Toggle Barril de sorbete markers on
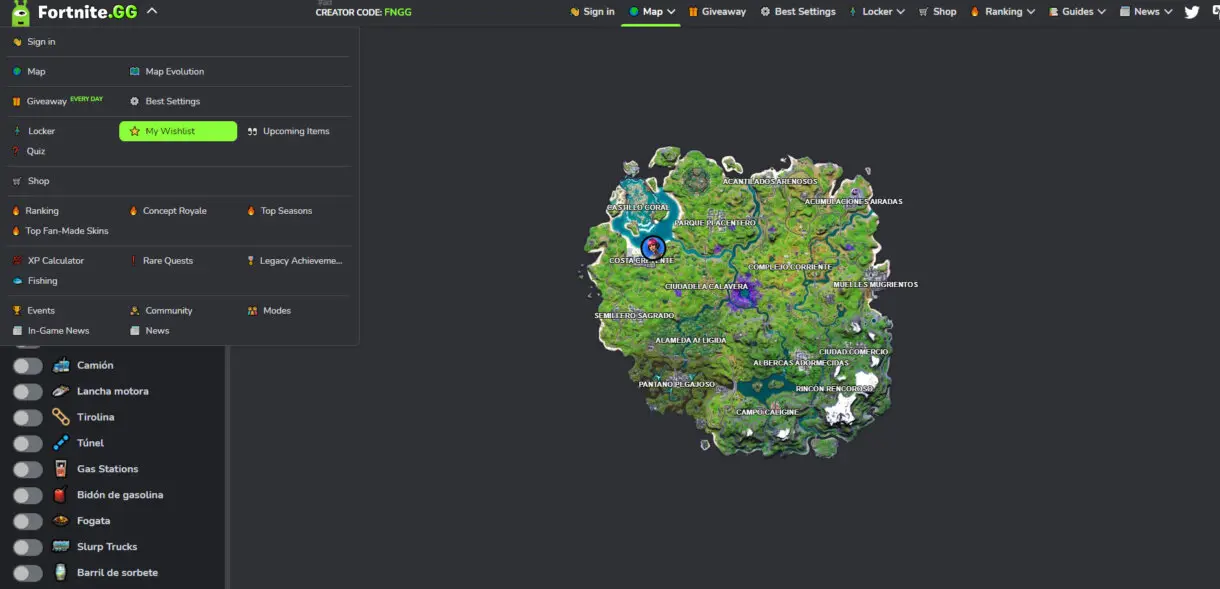 coord(28,574)
